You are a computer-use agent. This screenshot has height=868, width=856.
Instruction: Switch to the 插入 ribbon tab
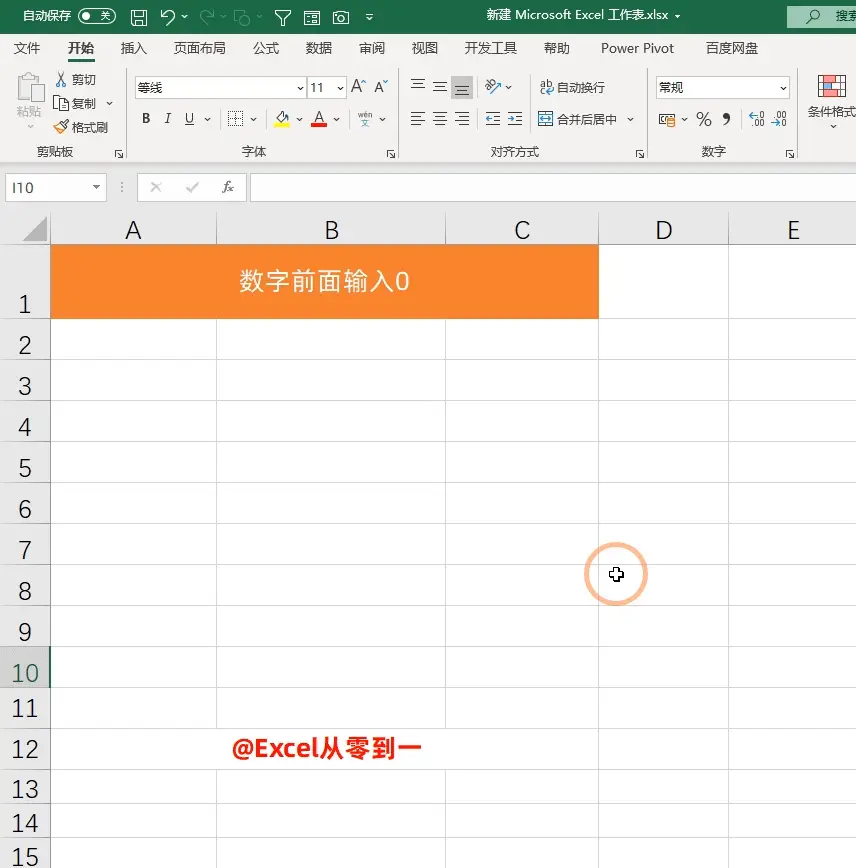tap(135, 47)
